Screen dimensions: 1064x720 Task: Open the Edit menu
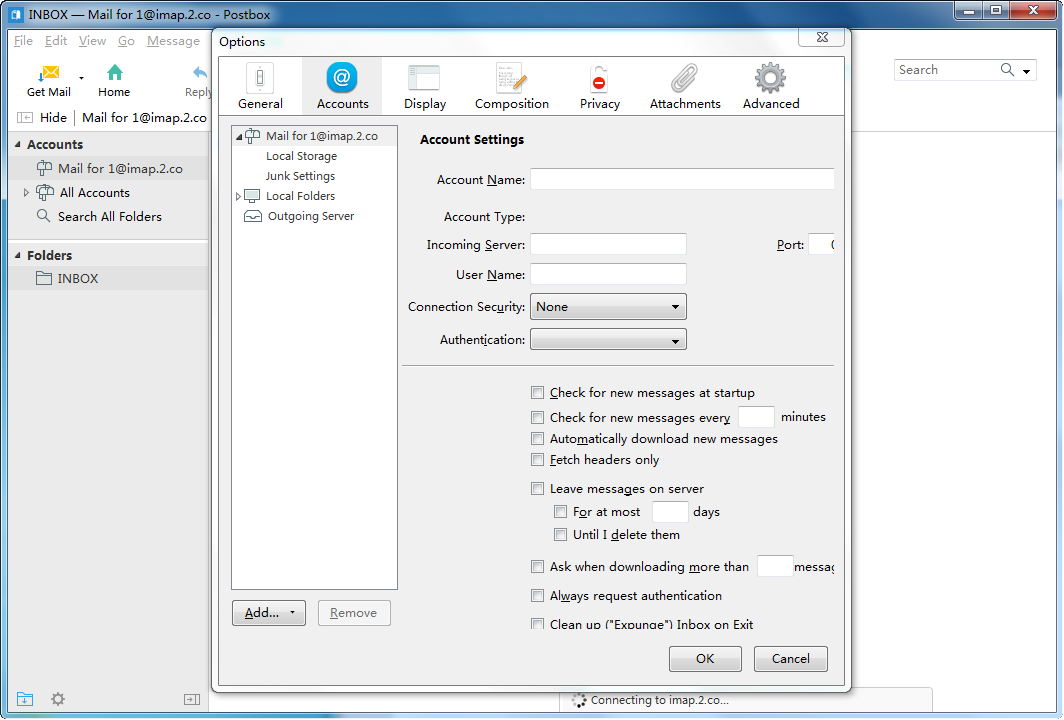(56, 41)
